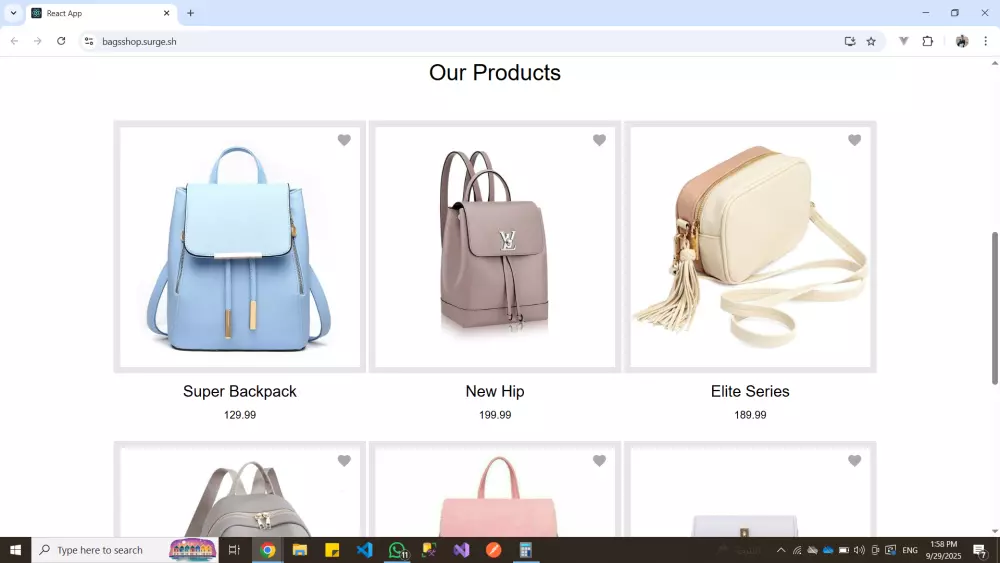The width and height of the screenshot is (1000, 563).
Task: Open Sticky Notes from the taskbar
Action: click(x=332, y=550)
